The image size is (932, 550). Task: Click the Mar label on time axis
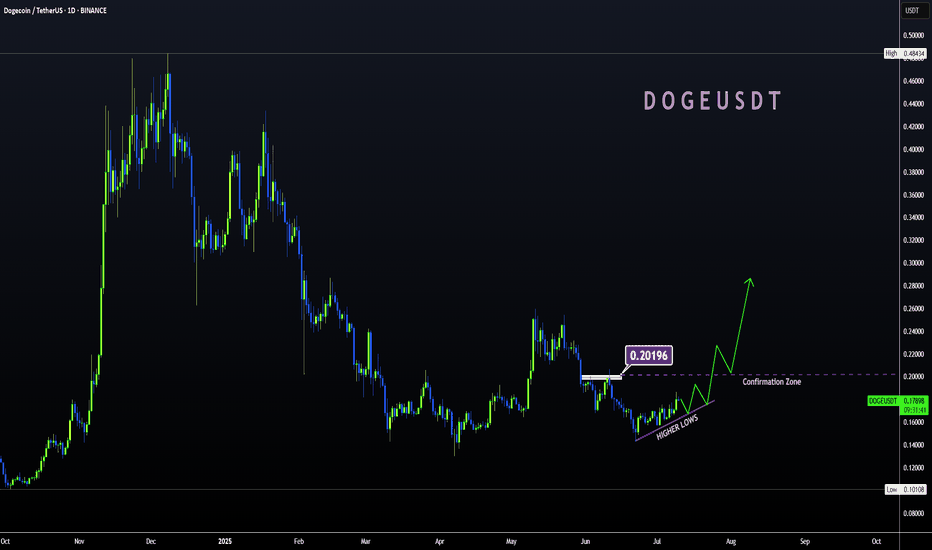pyautogui.click(x=366, y=541)
